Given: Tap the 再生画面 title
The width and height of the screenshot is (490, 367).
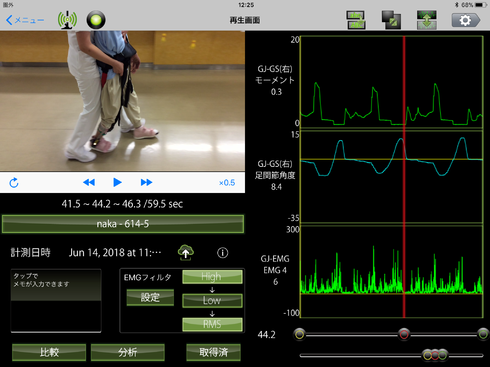Looking at the screenshot, I should click(x=245, y=20).
